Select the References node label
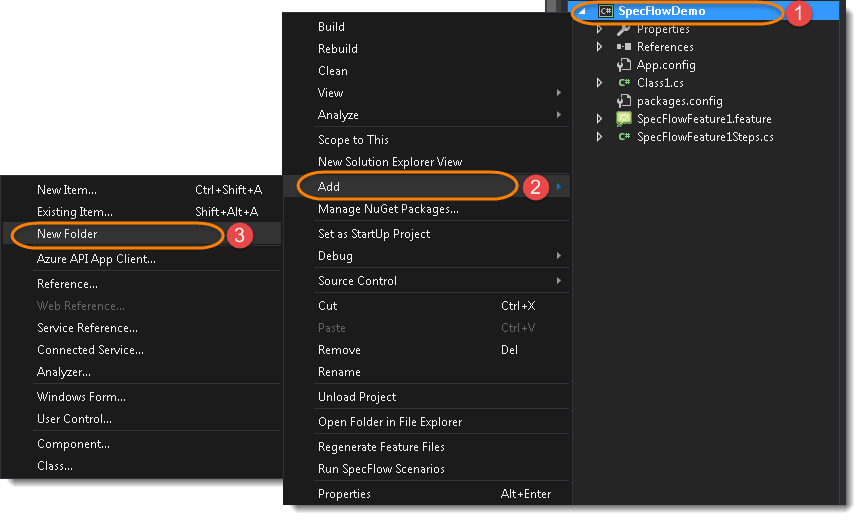The height and width of the screenshot is (520, 861). pyautogui.click(x=665, y=47)
